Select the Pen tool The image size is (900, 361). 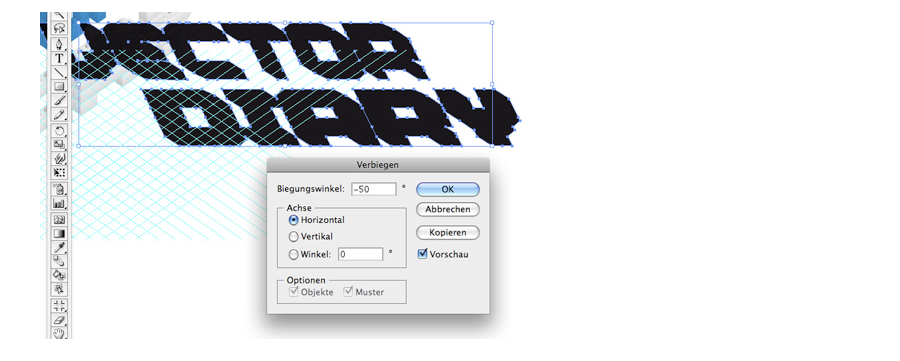pyautogui.click(x=60, y=44)
